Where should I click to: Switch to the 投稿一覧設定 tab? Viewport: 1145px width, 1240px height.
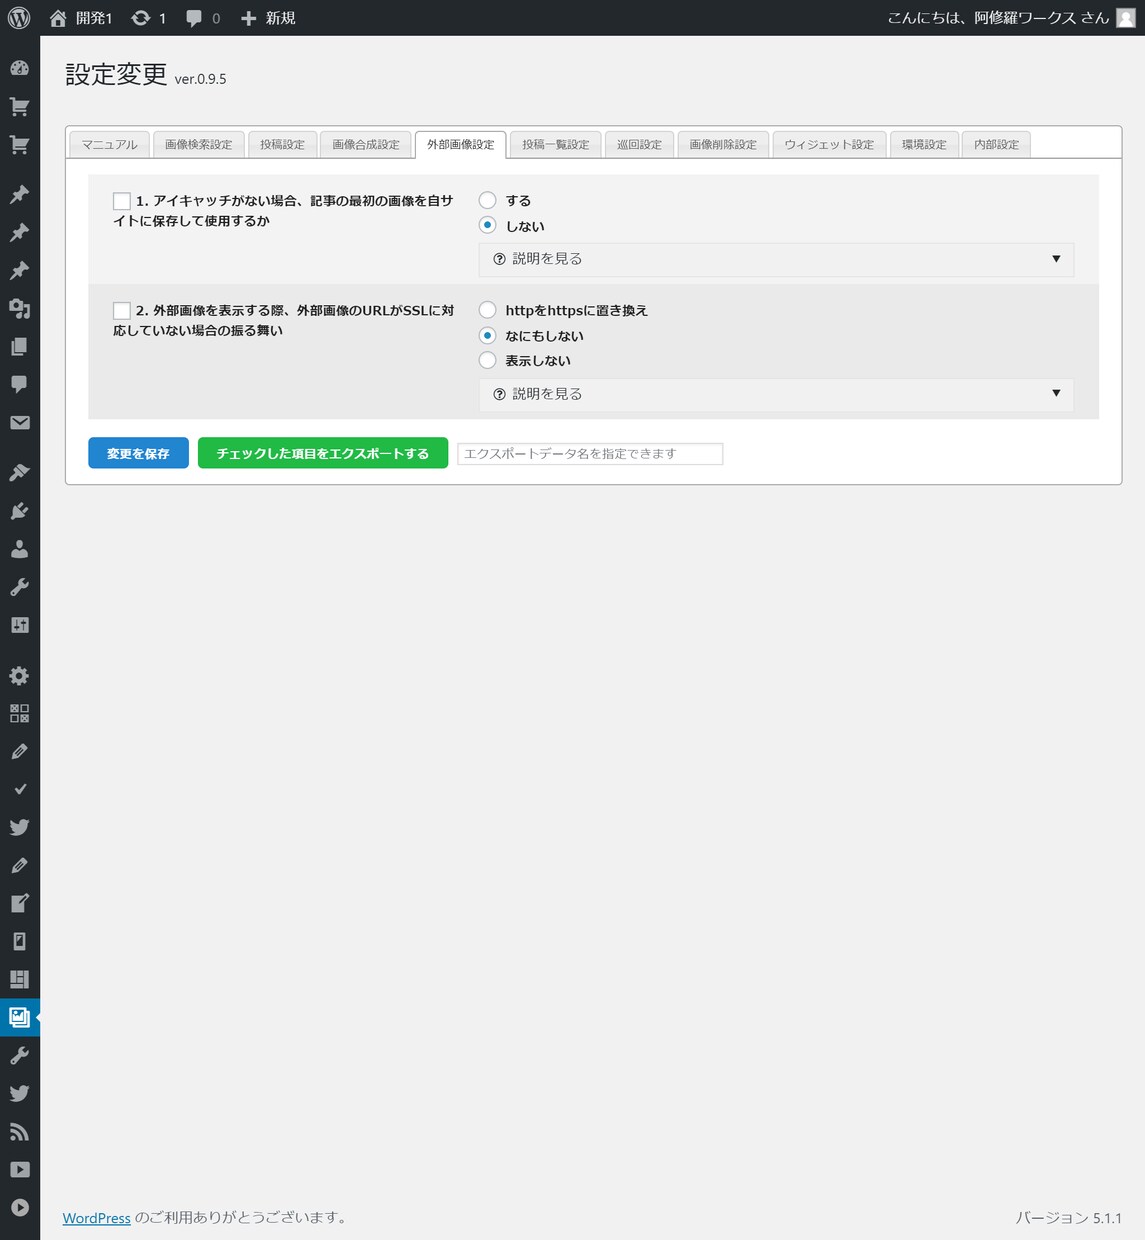(555, 144)
